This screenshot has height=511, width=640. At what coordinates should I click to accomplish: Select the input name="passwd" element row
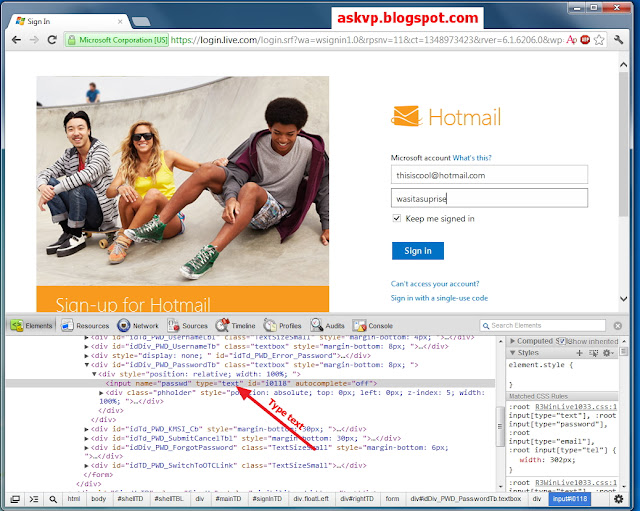pos(250,383)
